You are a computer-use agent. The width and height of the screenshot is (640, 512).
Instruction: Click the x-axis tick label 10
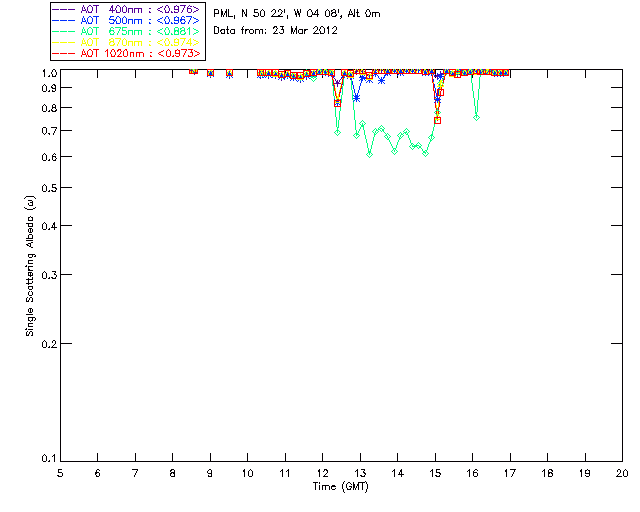[x=247, y=473]
